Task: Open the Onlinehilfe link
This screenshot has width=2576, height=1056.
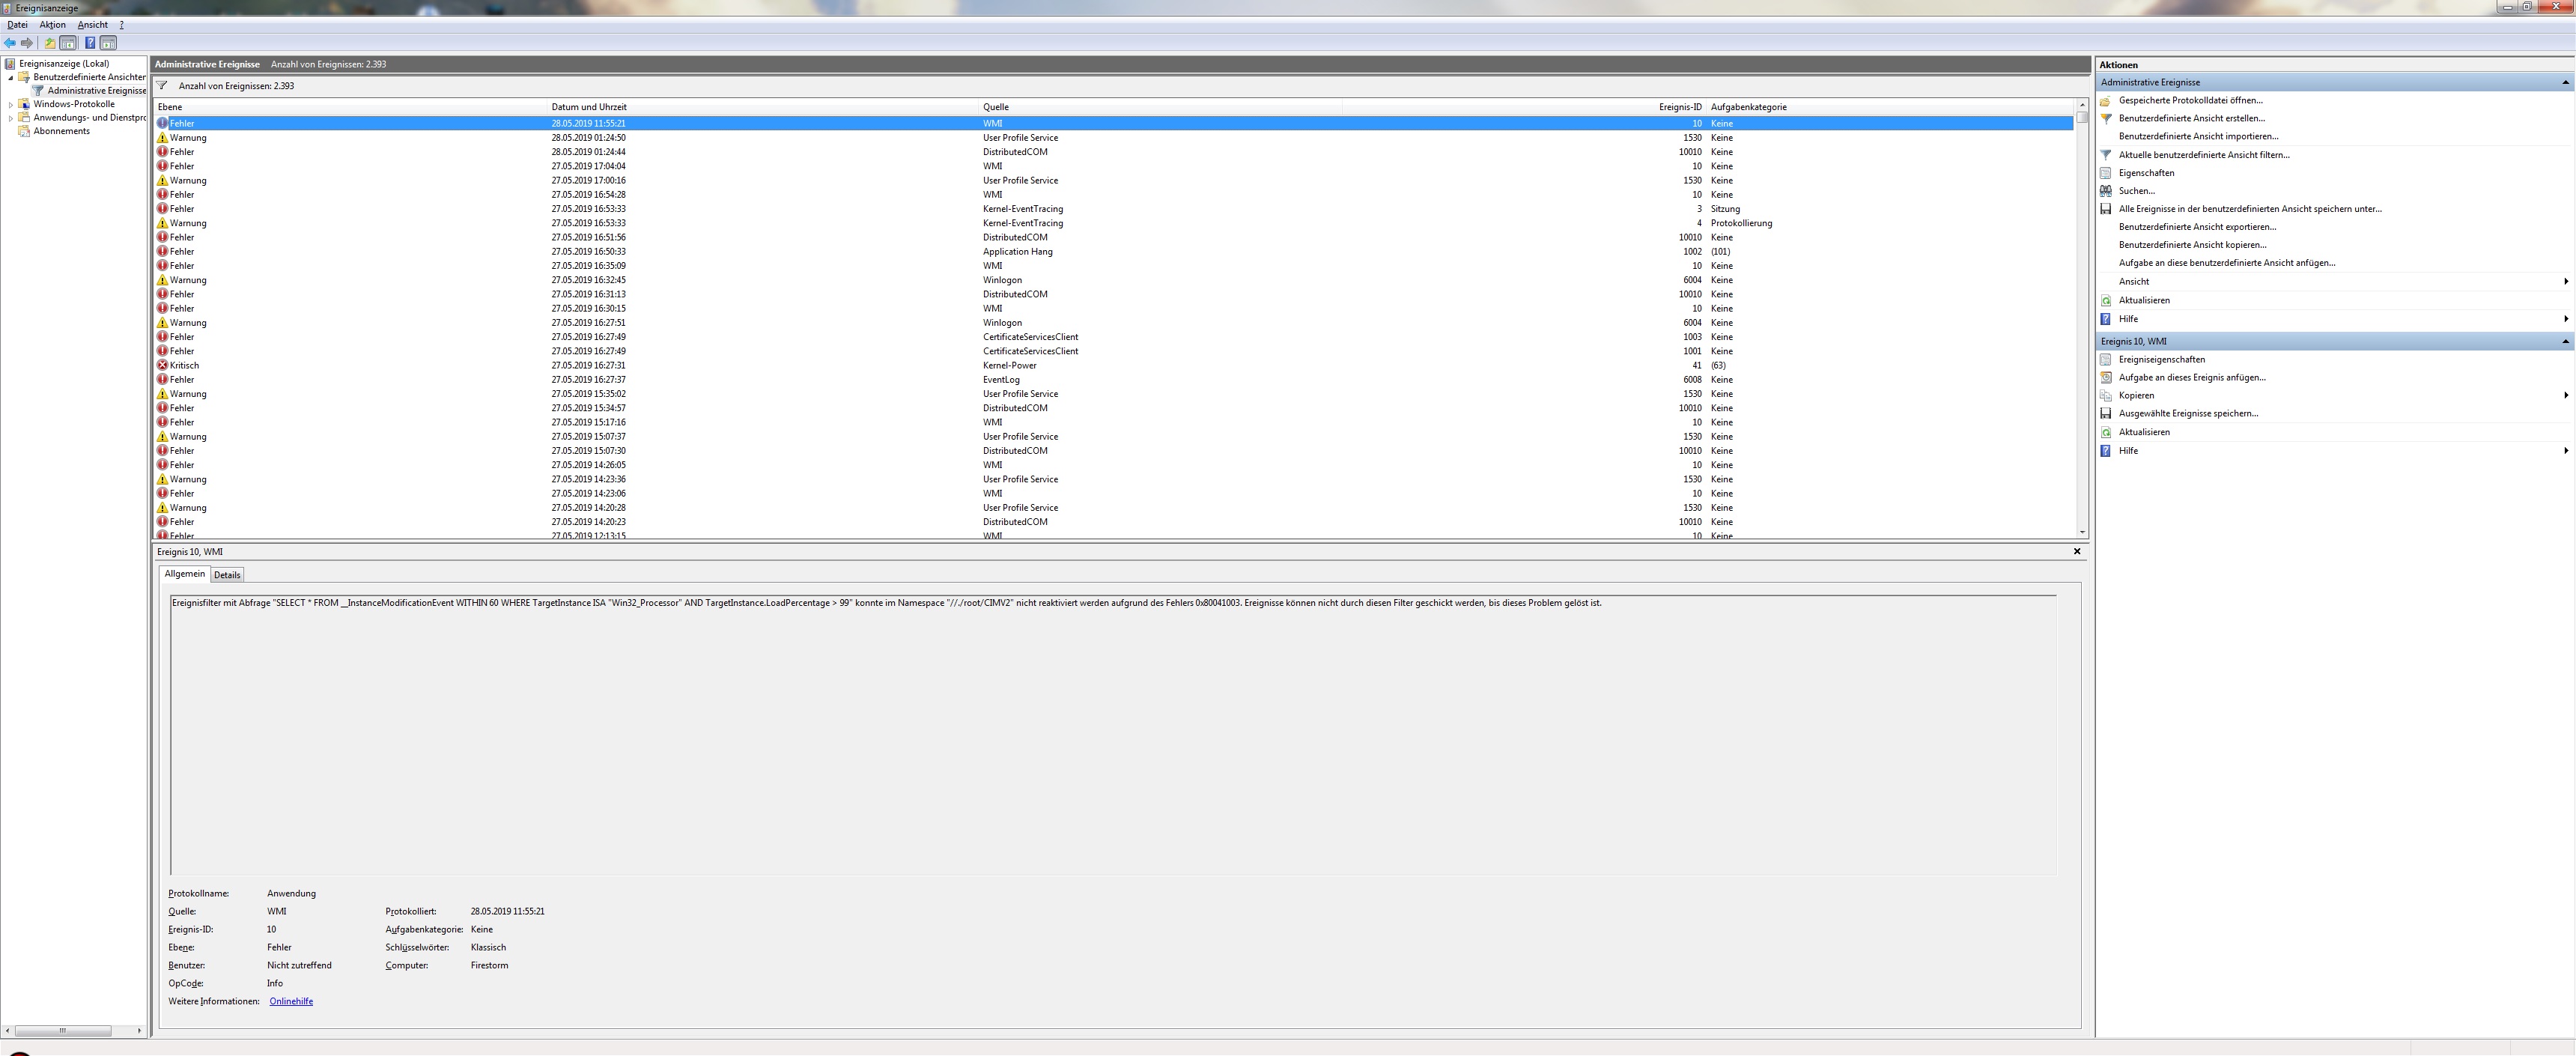Action: (x=291, y=1001)
